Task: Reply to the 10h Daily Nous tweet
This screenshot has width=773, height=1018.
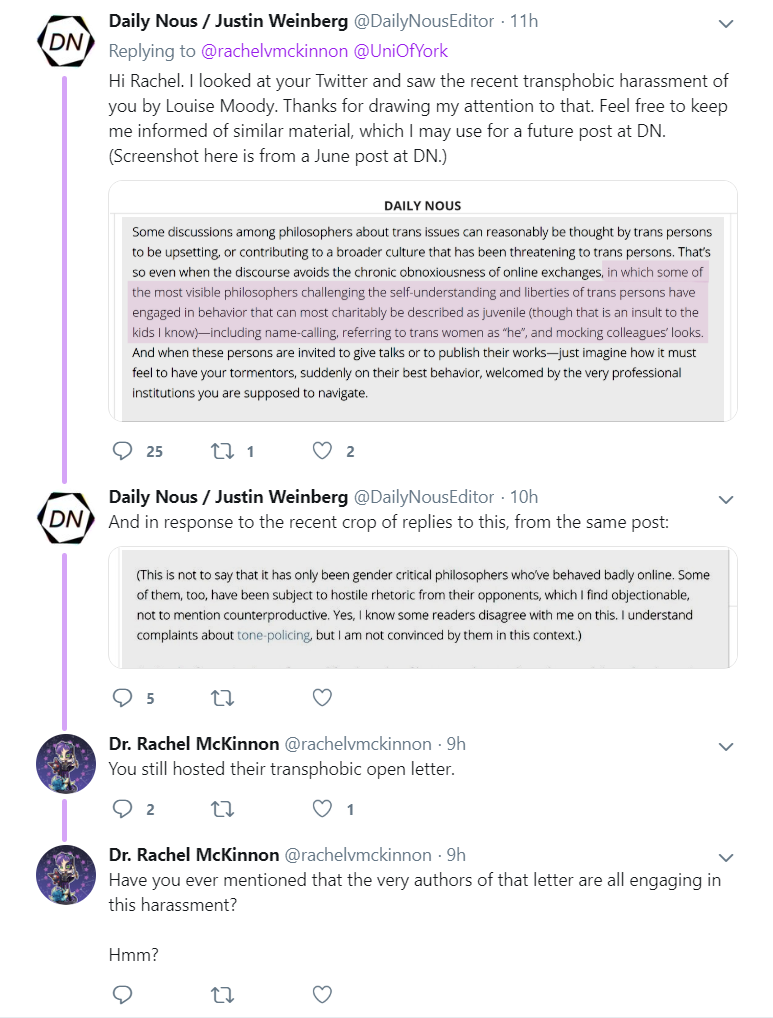Action: click(x=123, y=698)
